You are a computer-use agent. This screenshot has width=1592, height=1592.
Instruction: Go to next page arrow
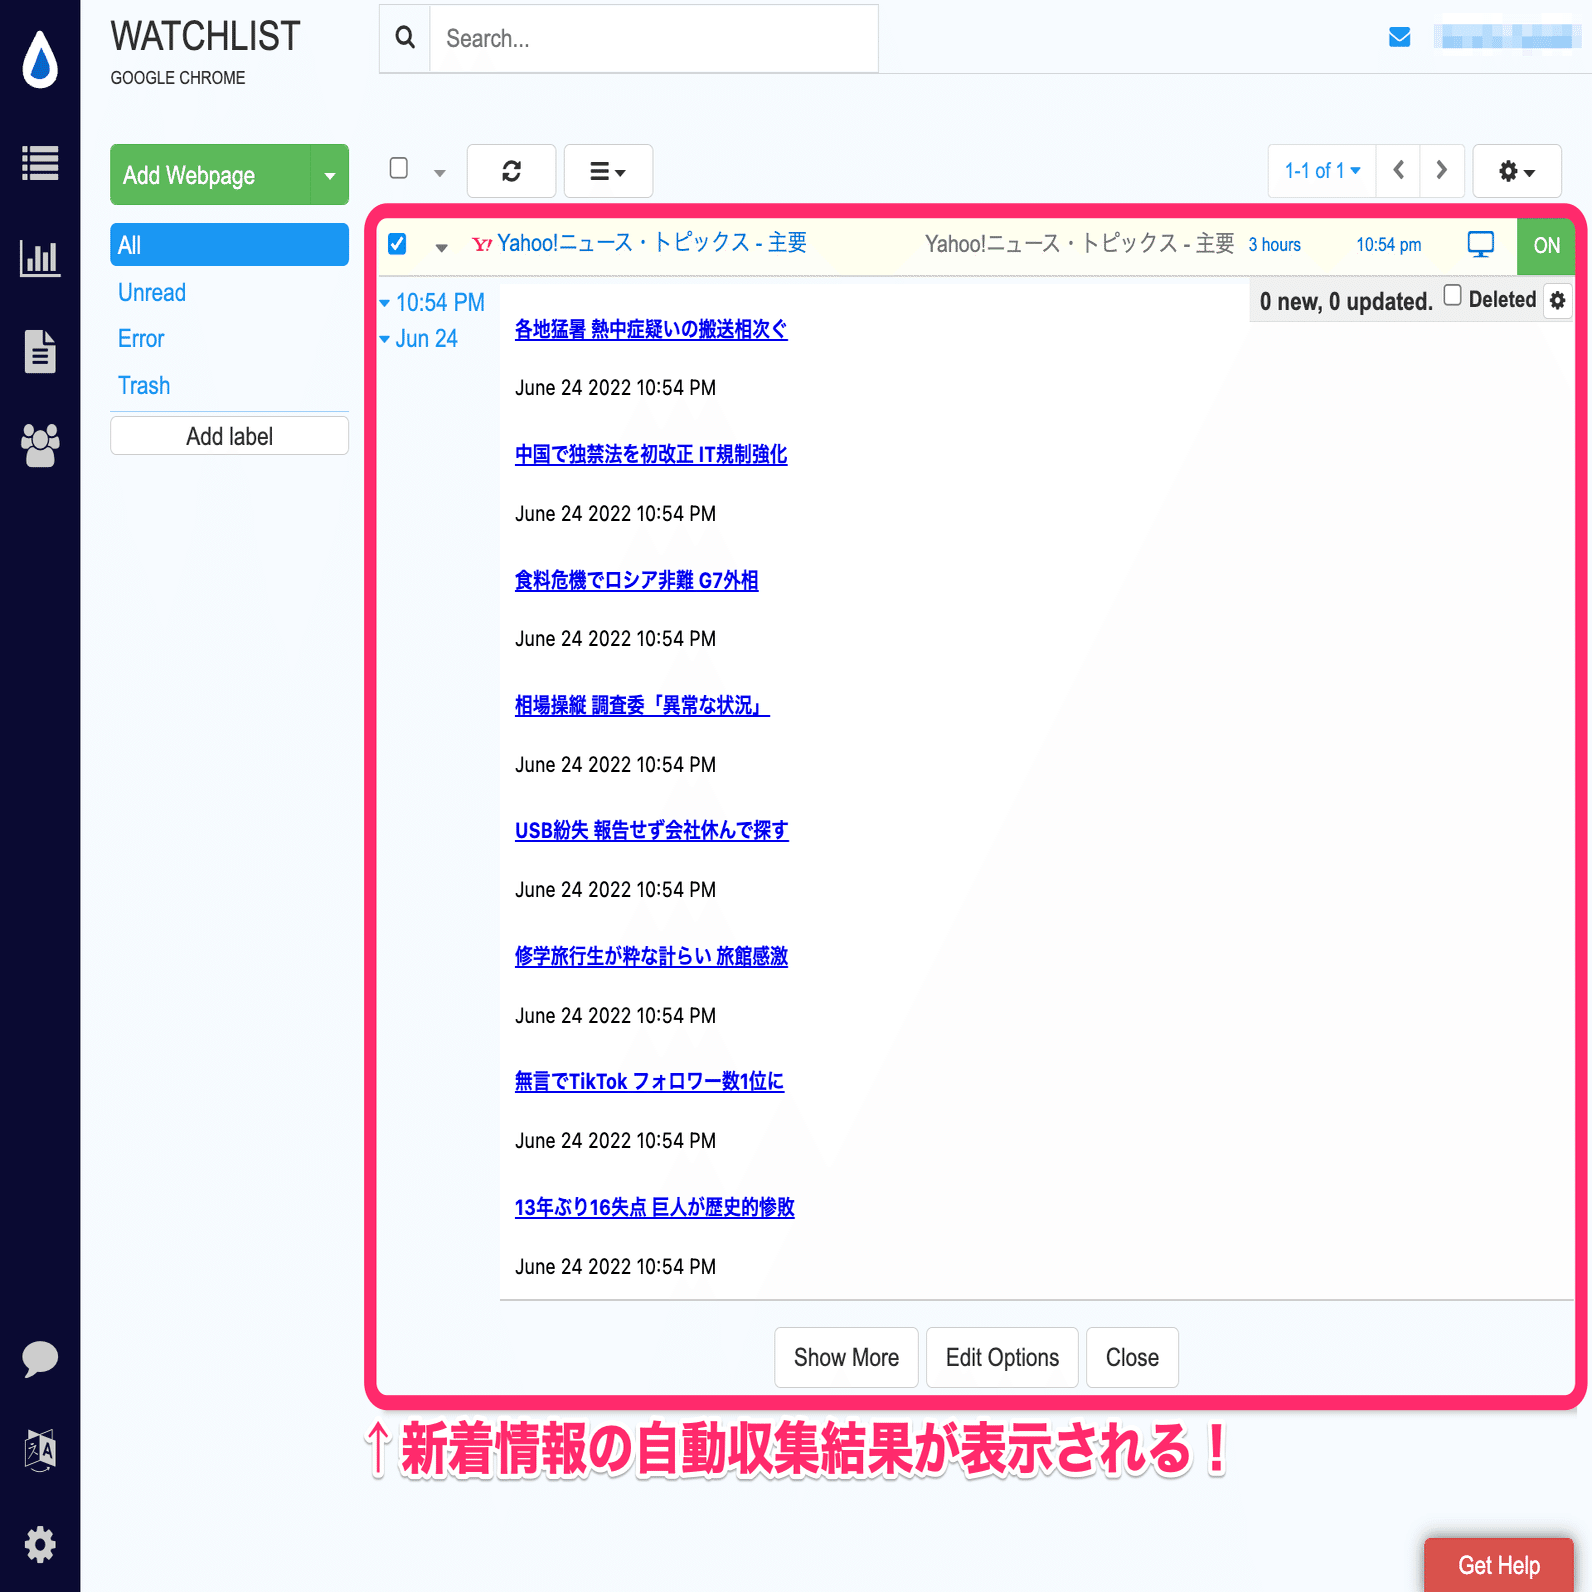coord(1442,171)
